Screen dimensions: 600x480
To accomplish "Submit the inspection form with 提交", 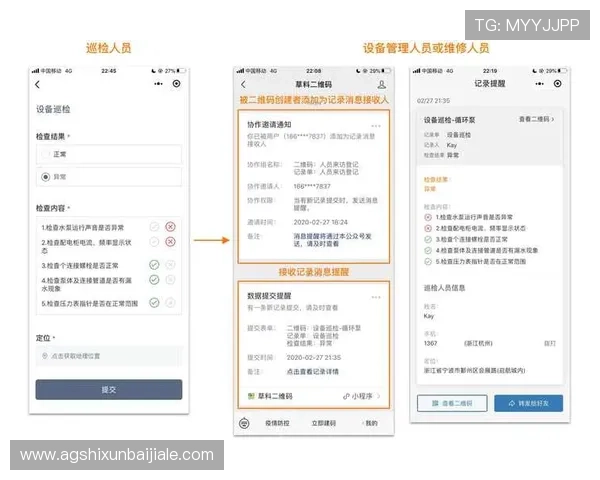I will tap(109, 390).
